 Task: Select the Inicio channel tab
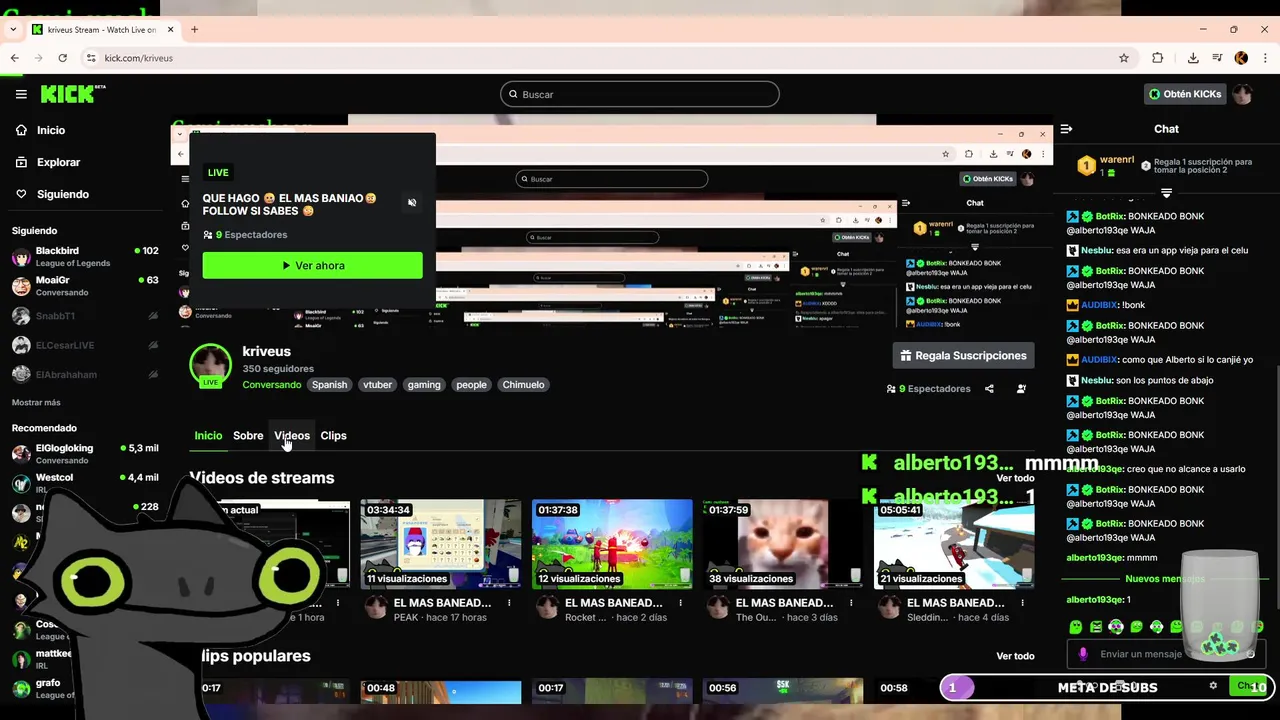pyautogui.click(x=208, y=436)
